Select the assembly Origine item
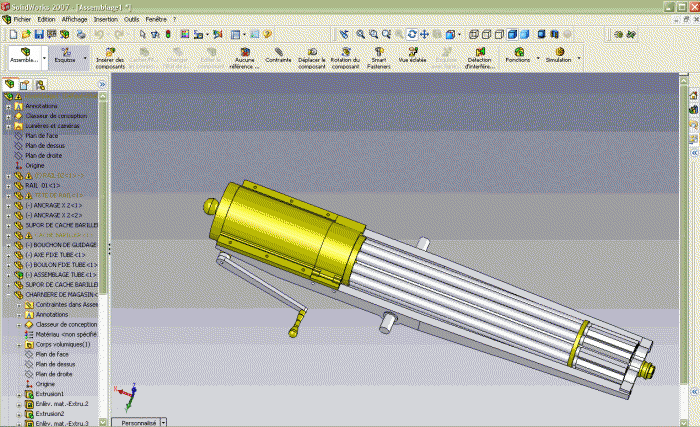Screen dimensions: 700x427 (34, 165)
